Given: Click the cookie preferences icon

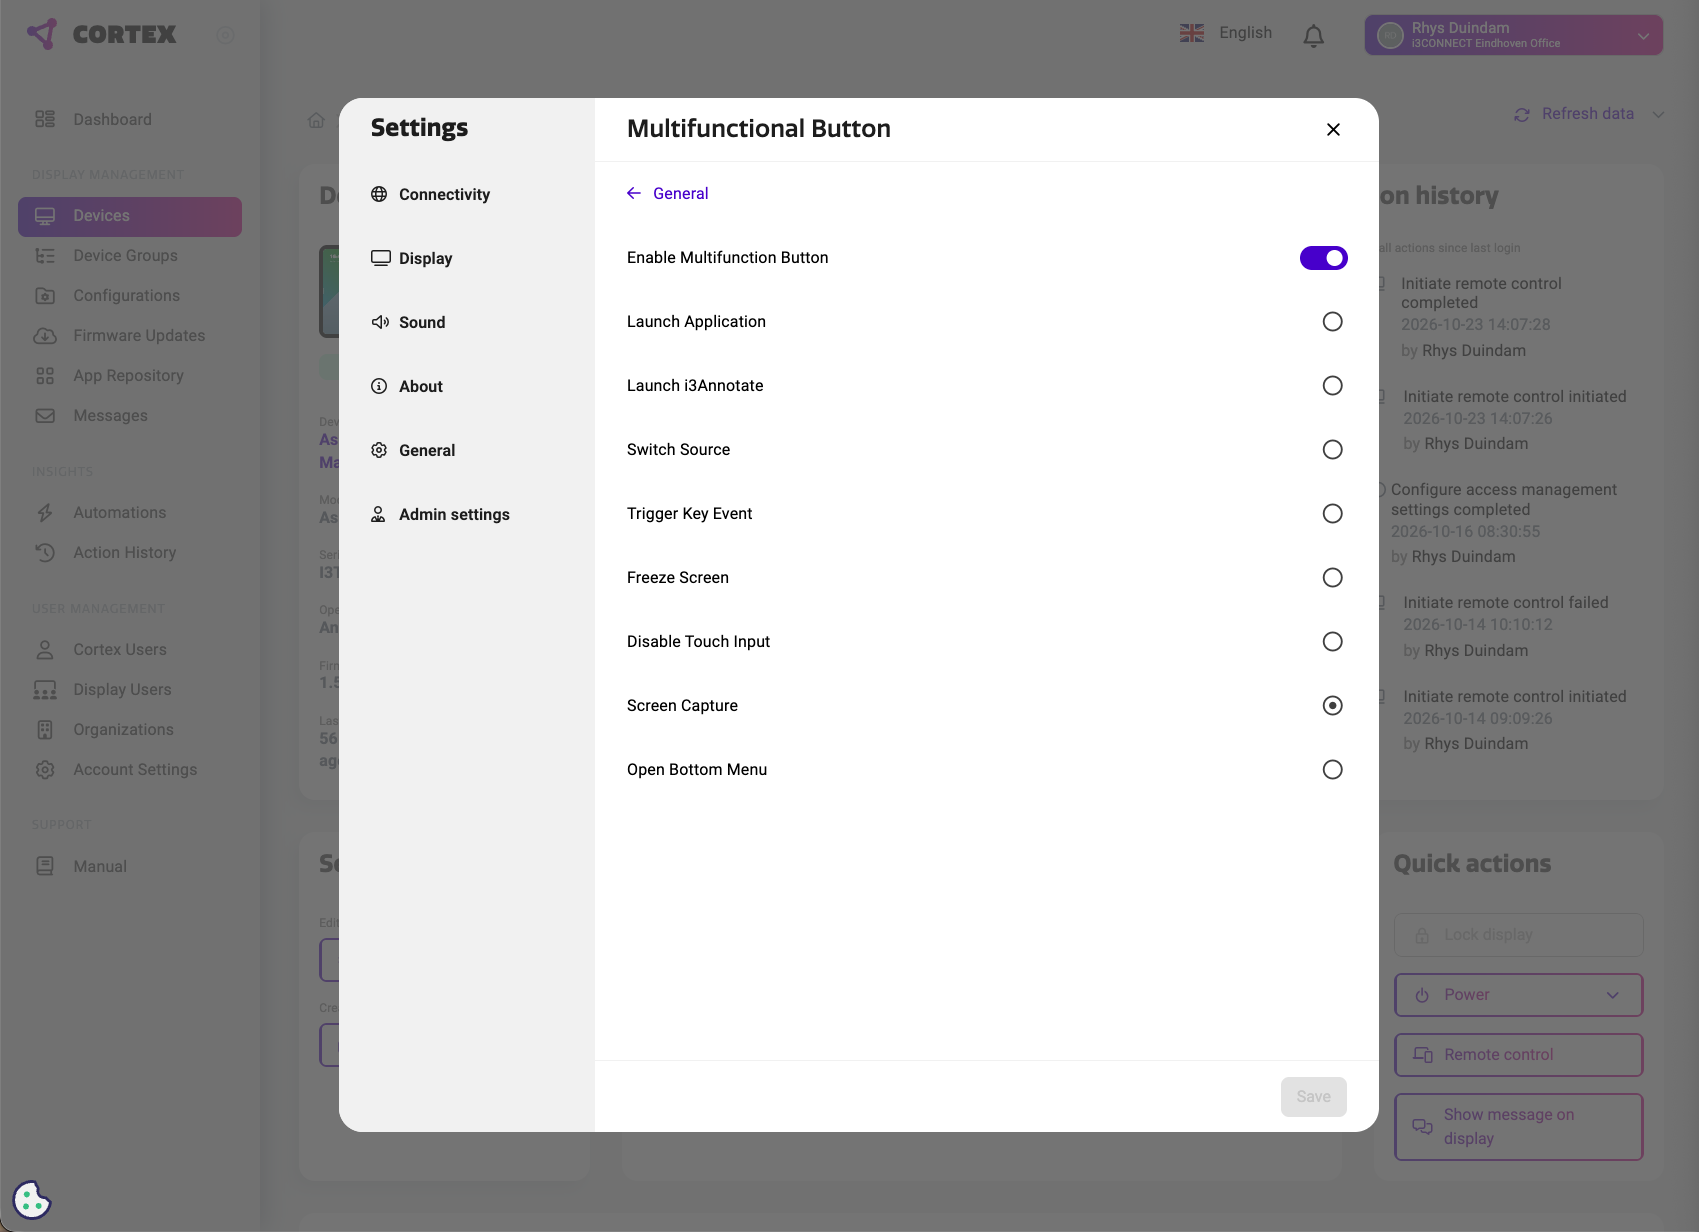Looking at the screenshot, I should click(x=32, y=1200).
